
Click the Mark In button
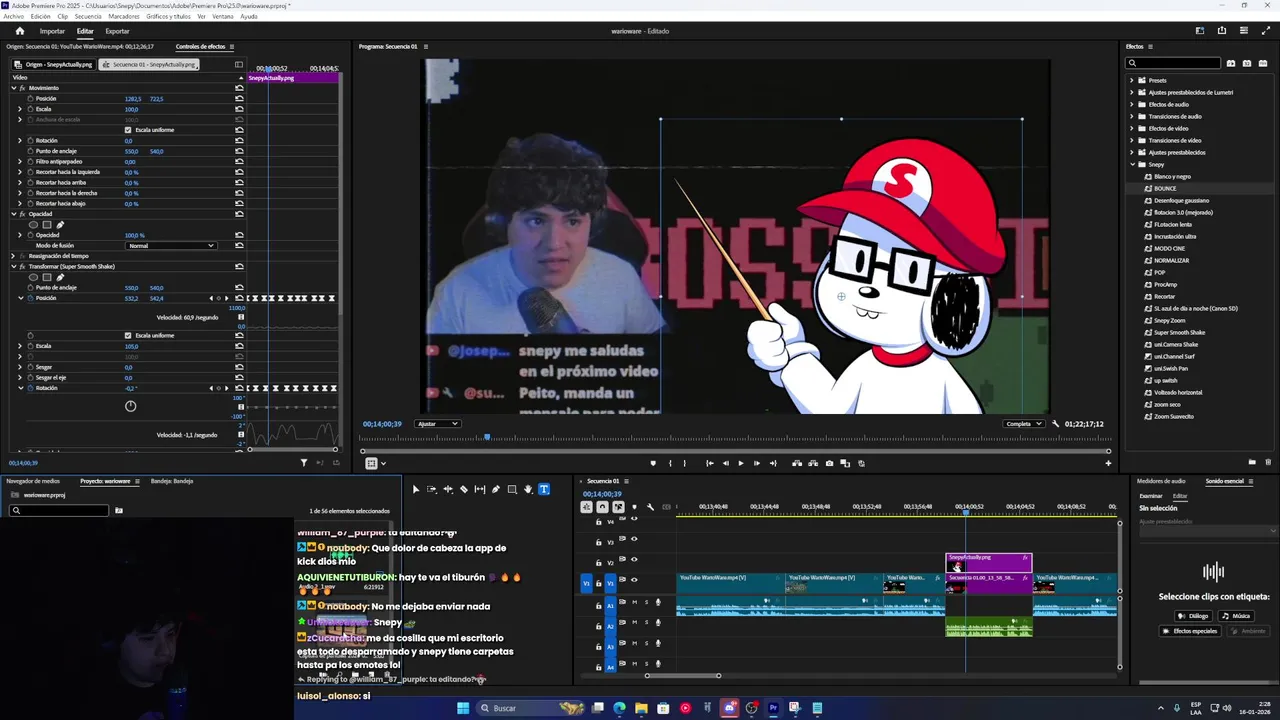pos(669,463)
